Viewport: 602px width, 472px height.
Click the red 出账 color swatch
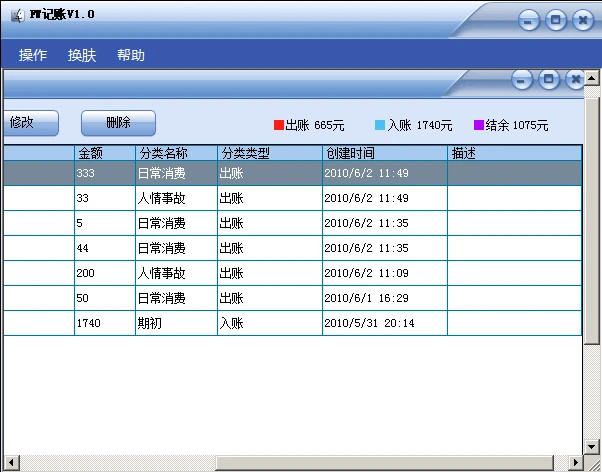coord(279,125)
